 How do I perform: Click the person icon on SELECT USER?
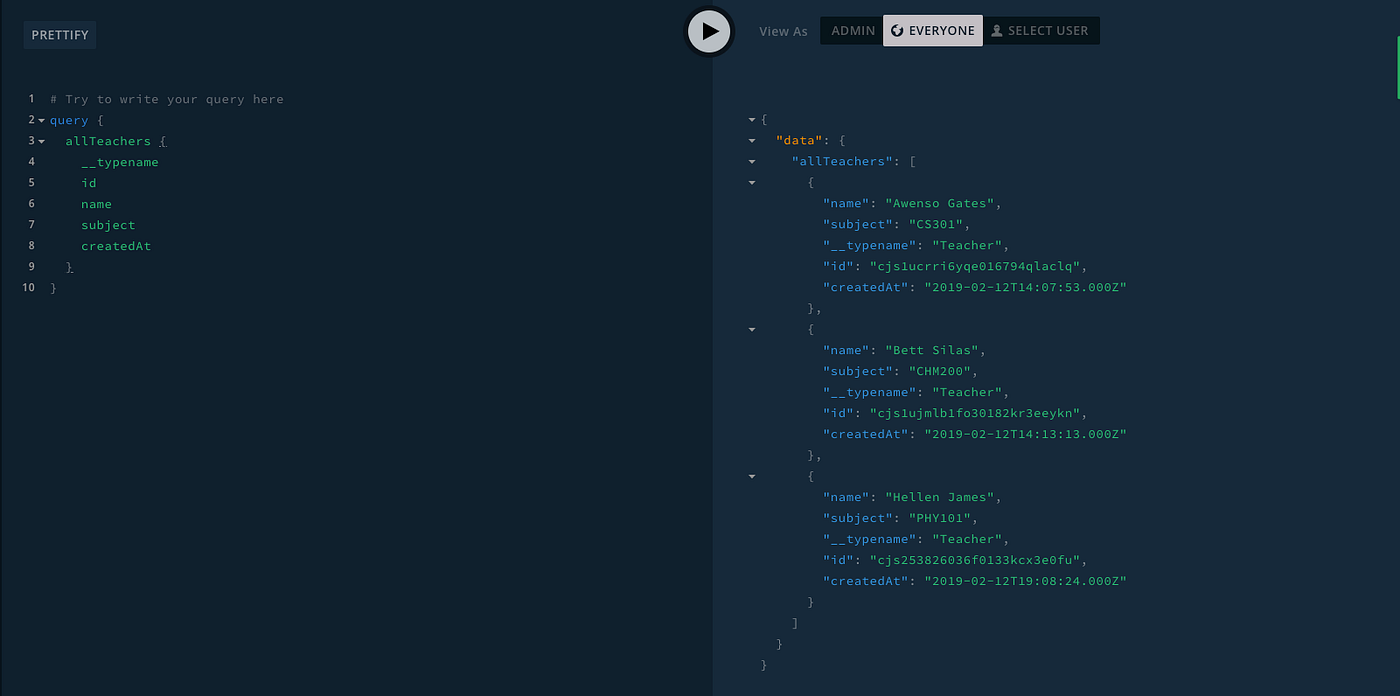[996, 30]
